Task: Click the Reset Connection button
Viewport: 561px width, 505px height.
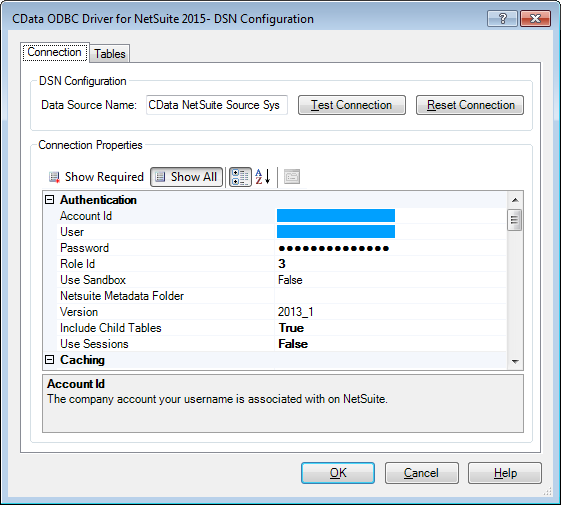Action: tap(470, 105)
